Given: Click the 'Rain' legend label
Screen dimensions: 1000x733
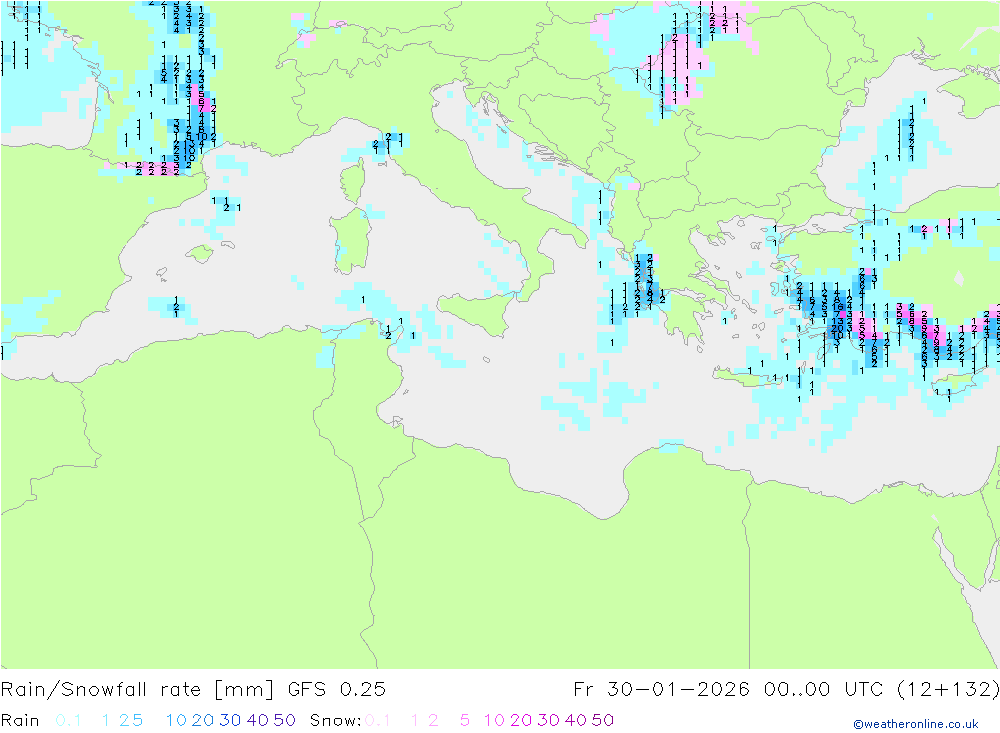Looking at the screenshot, I should coord(20,720).
